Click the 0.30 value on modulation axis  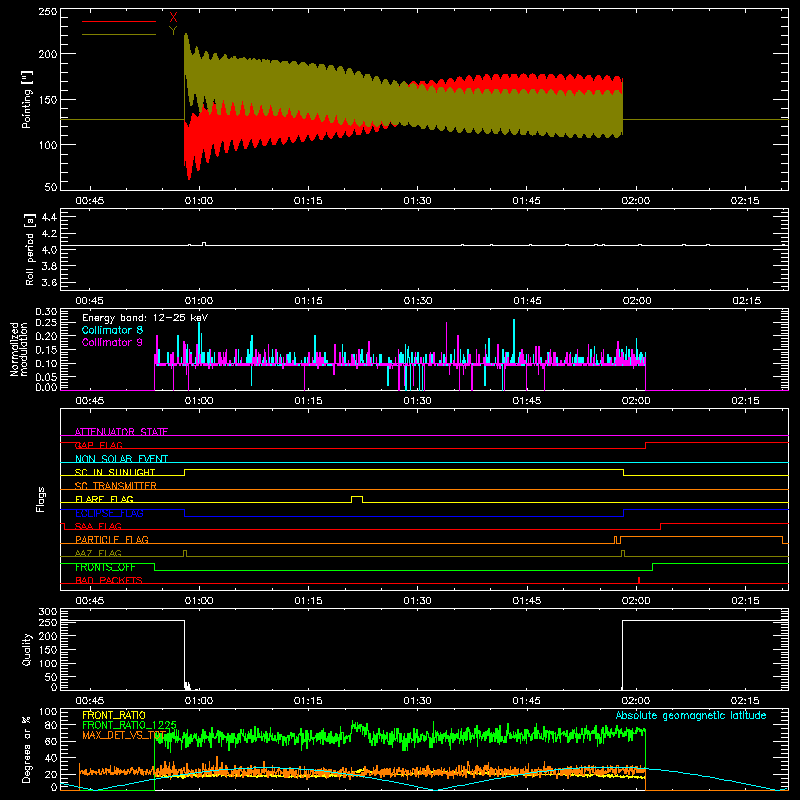(x=46, y=312)
